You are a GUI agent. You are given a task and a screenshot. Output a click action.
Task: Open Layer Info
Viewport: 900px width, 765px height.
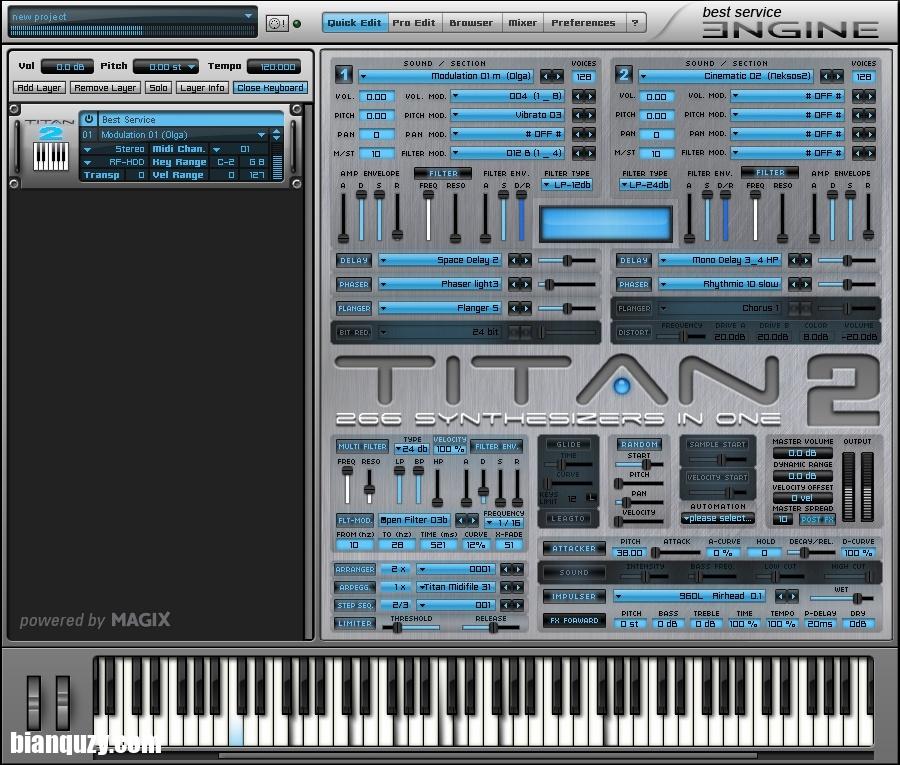(x=202, y=88)
